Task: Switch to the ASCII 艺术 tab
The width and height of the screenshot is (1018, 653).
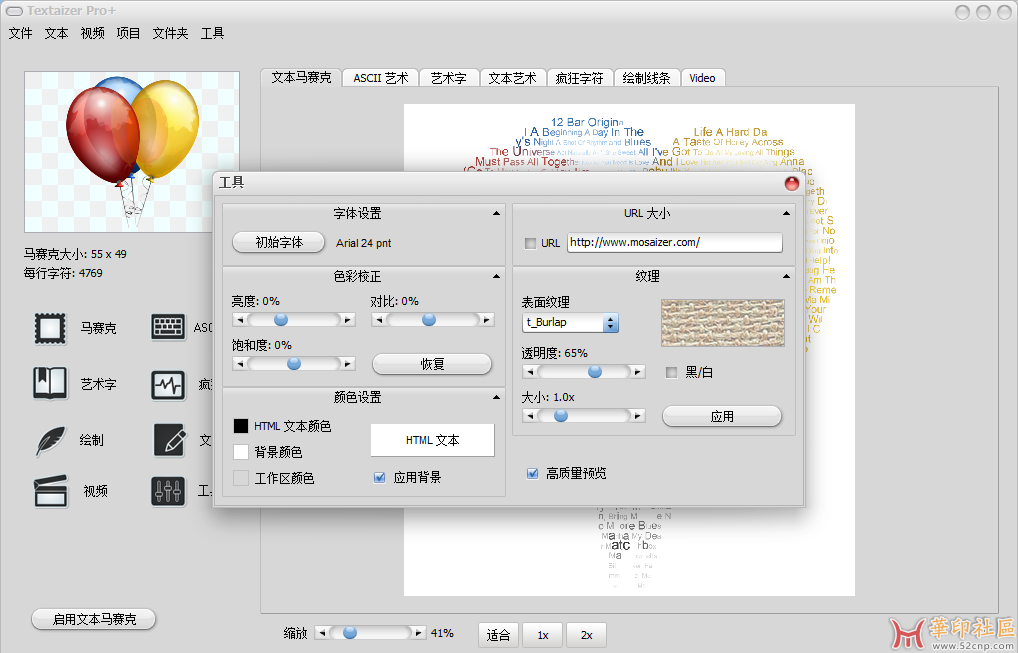Action: tap(381, 78)
